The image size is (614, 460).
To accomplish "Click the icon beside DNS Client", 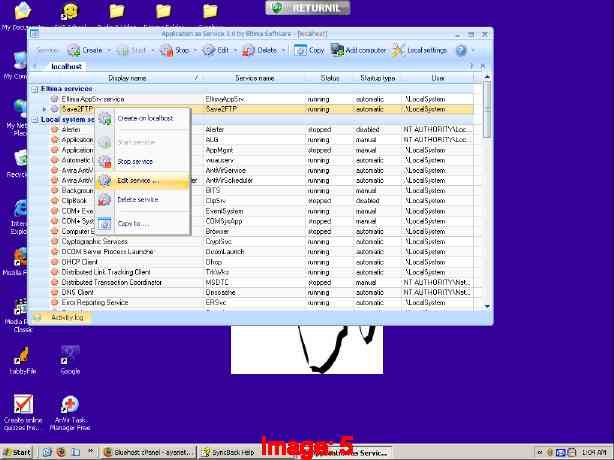I will click(x=55, y=292).
